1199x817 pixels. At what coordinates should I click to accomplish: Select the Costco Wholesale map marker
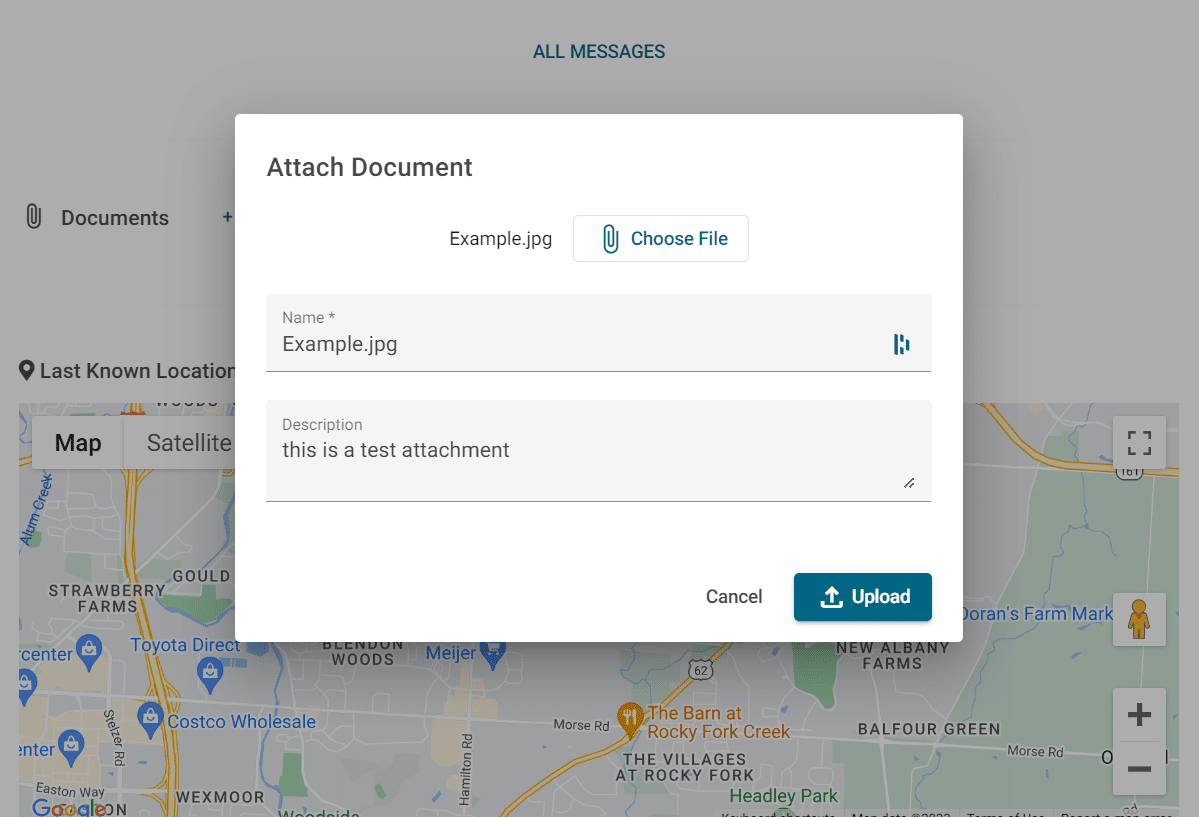pyautogui.click(x=151, y=716)
